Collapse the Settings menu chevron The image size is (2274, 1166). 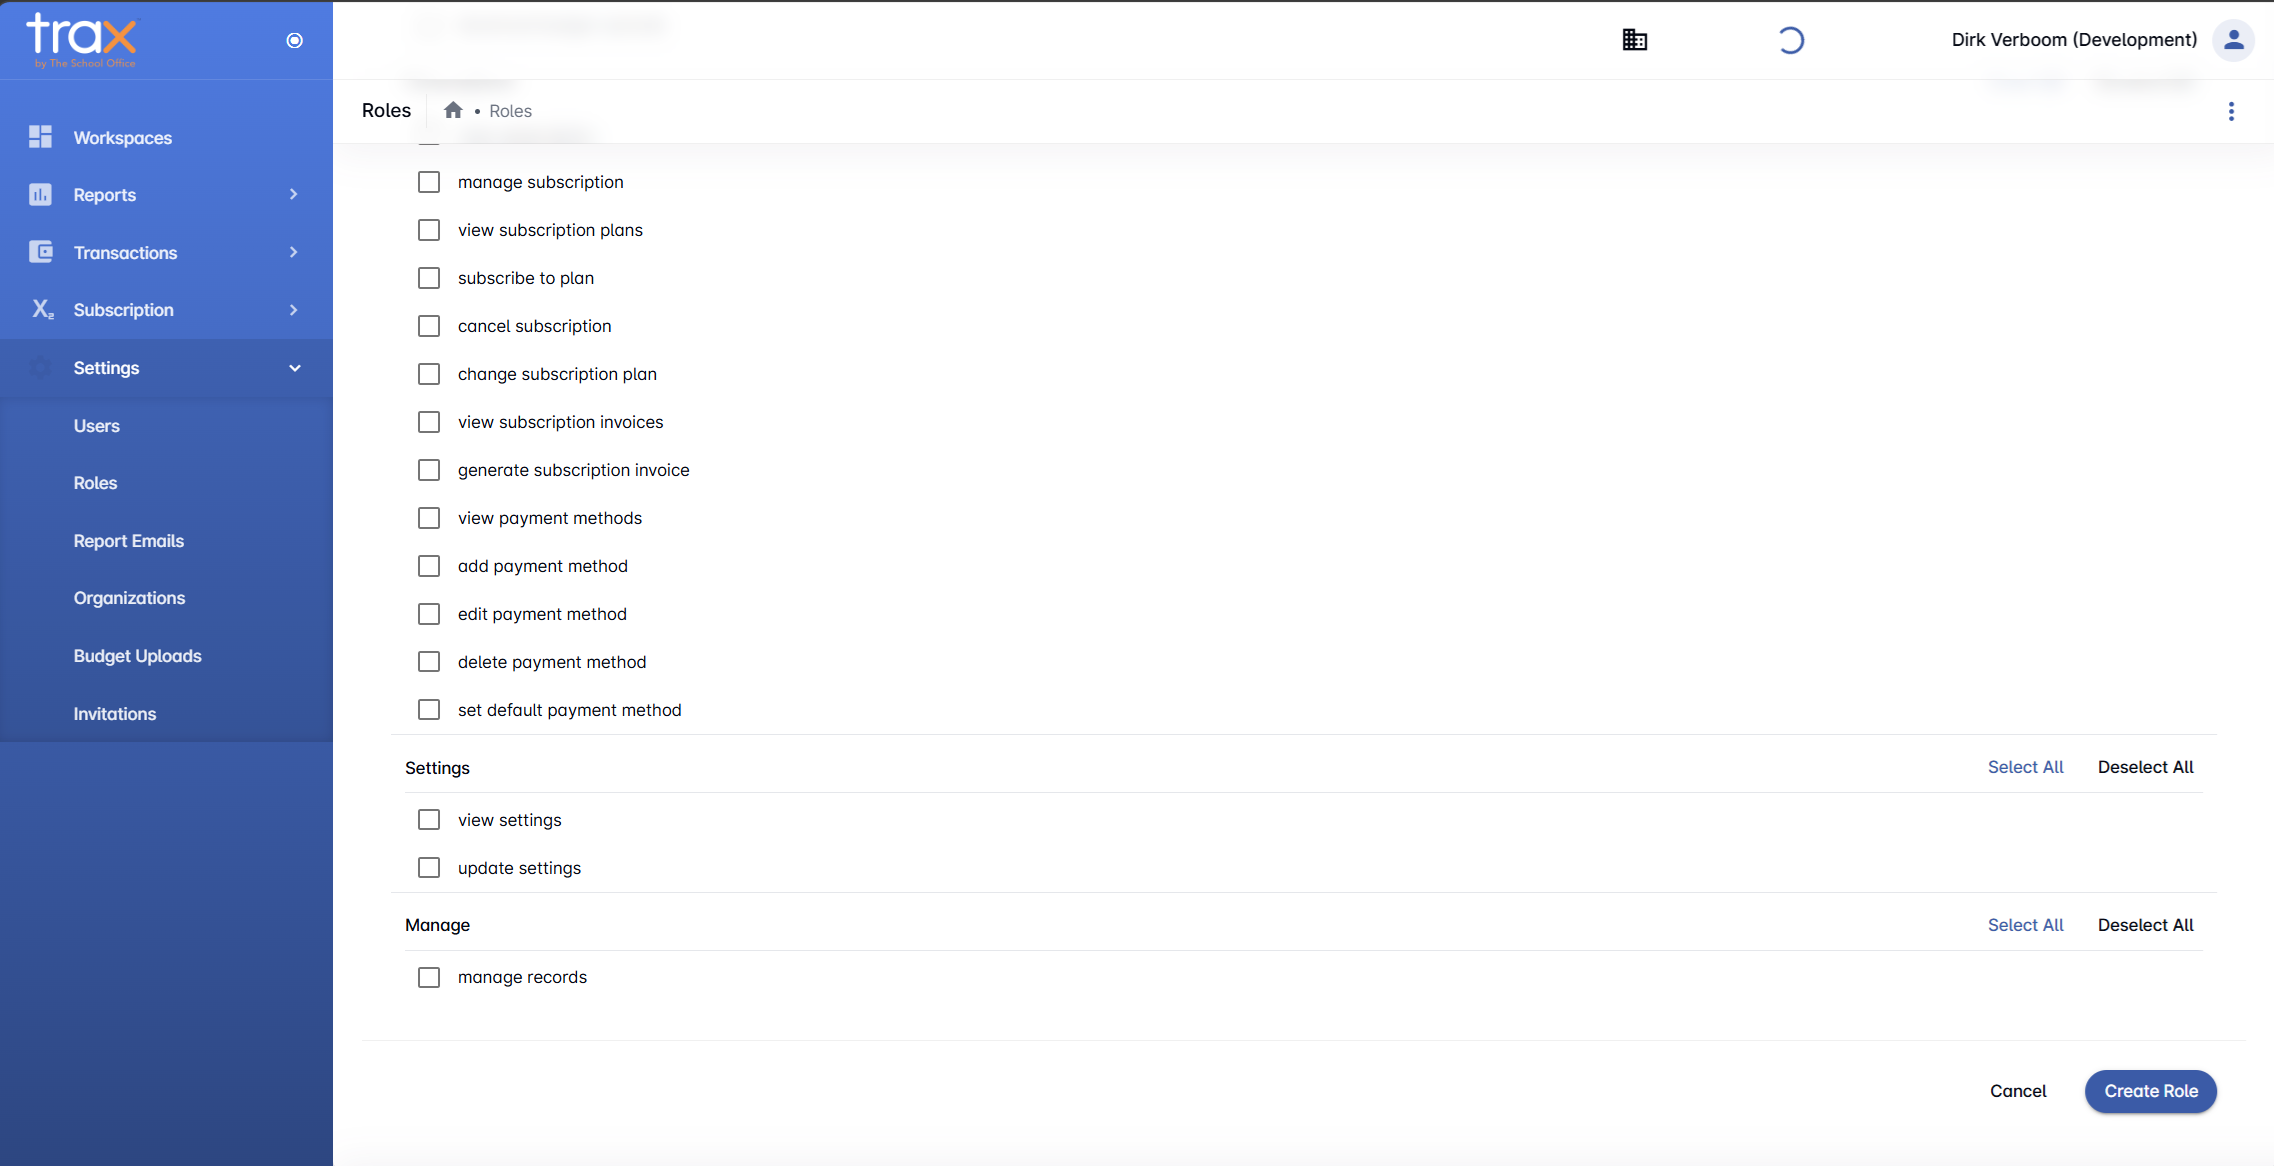coord(294,368)
